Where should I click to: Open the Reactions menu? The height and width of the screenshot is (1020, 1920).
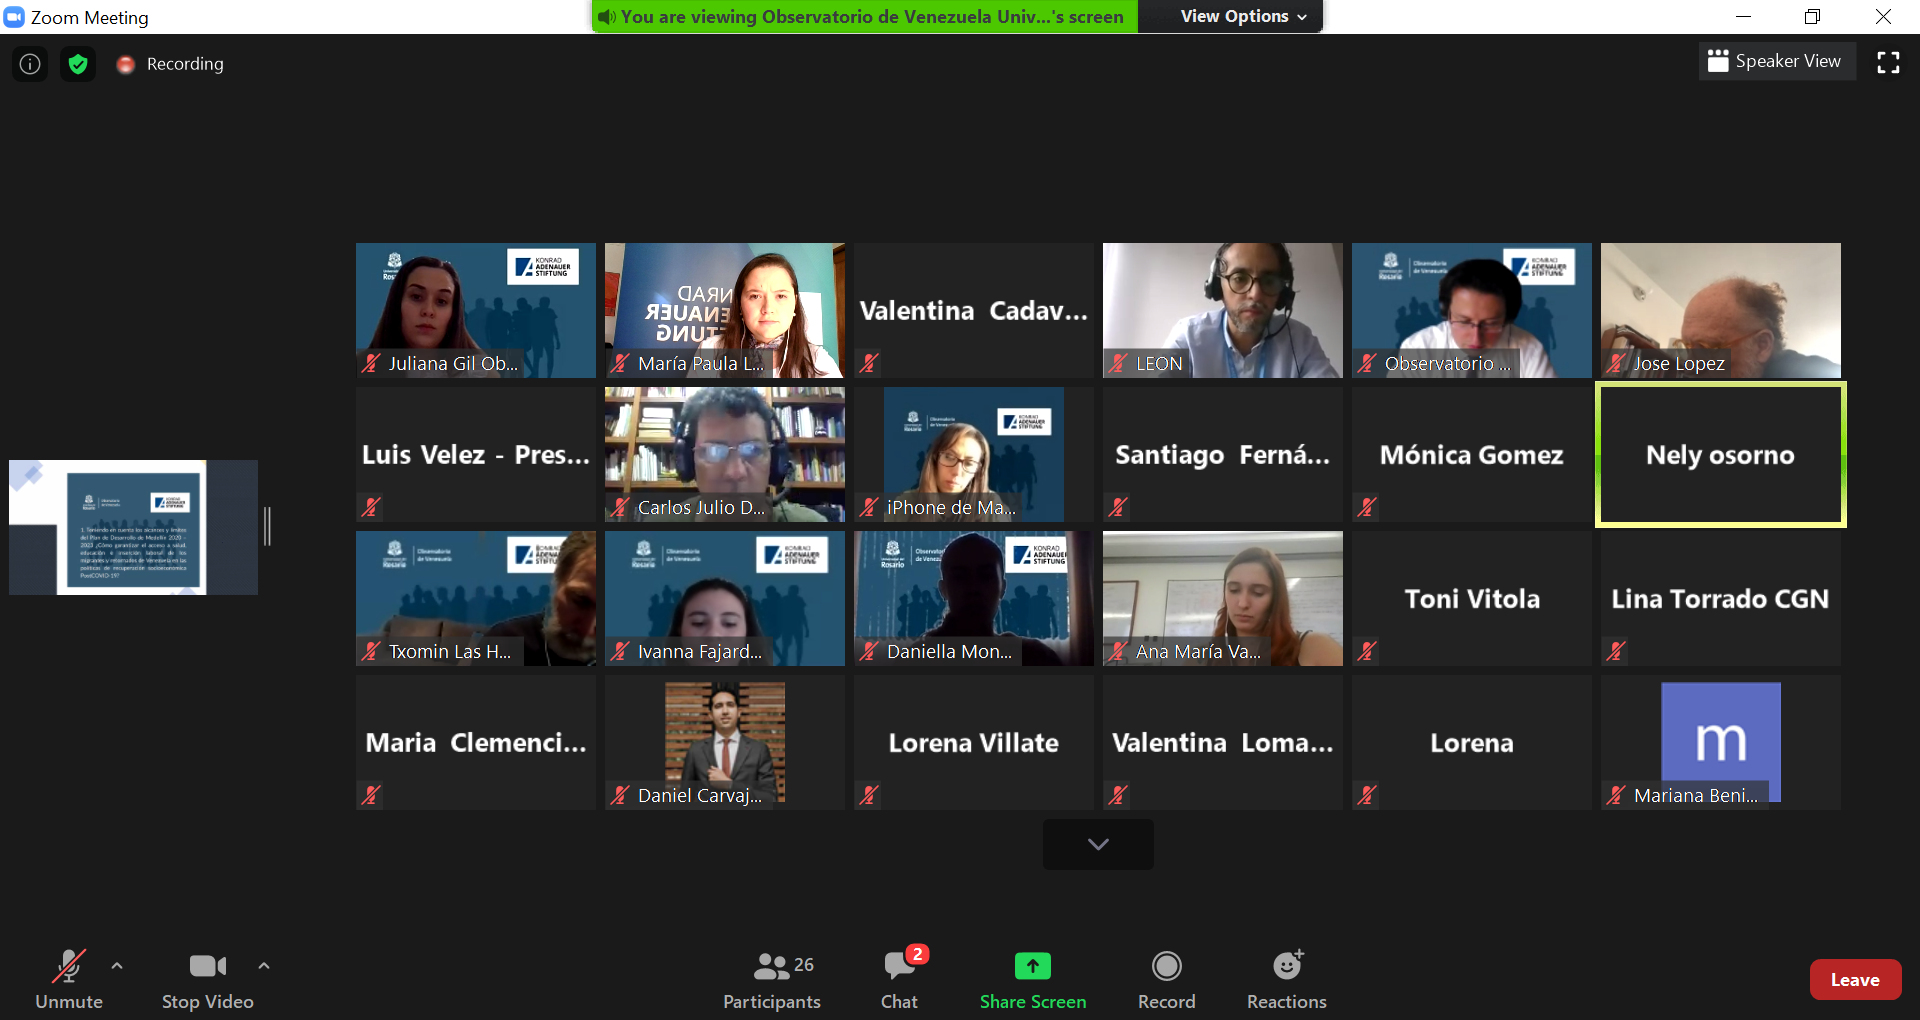click(1286, 979)
